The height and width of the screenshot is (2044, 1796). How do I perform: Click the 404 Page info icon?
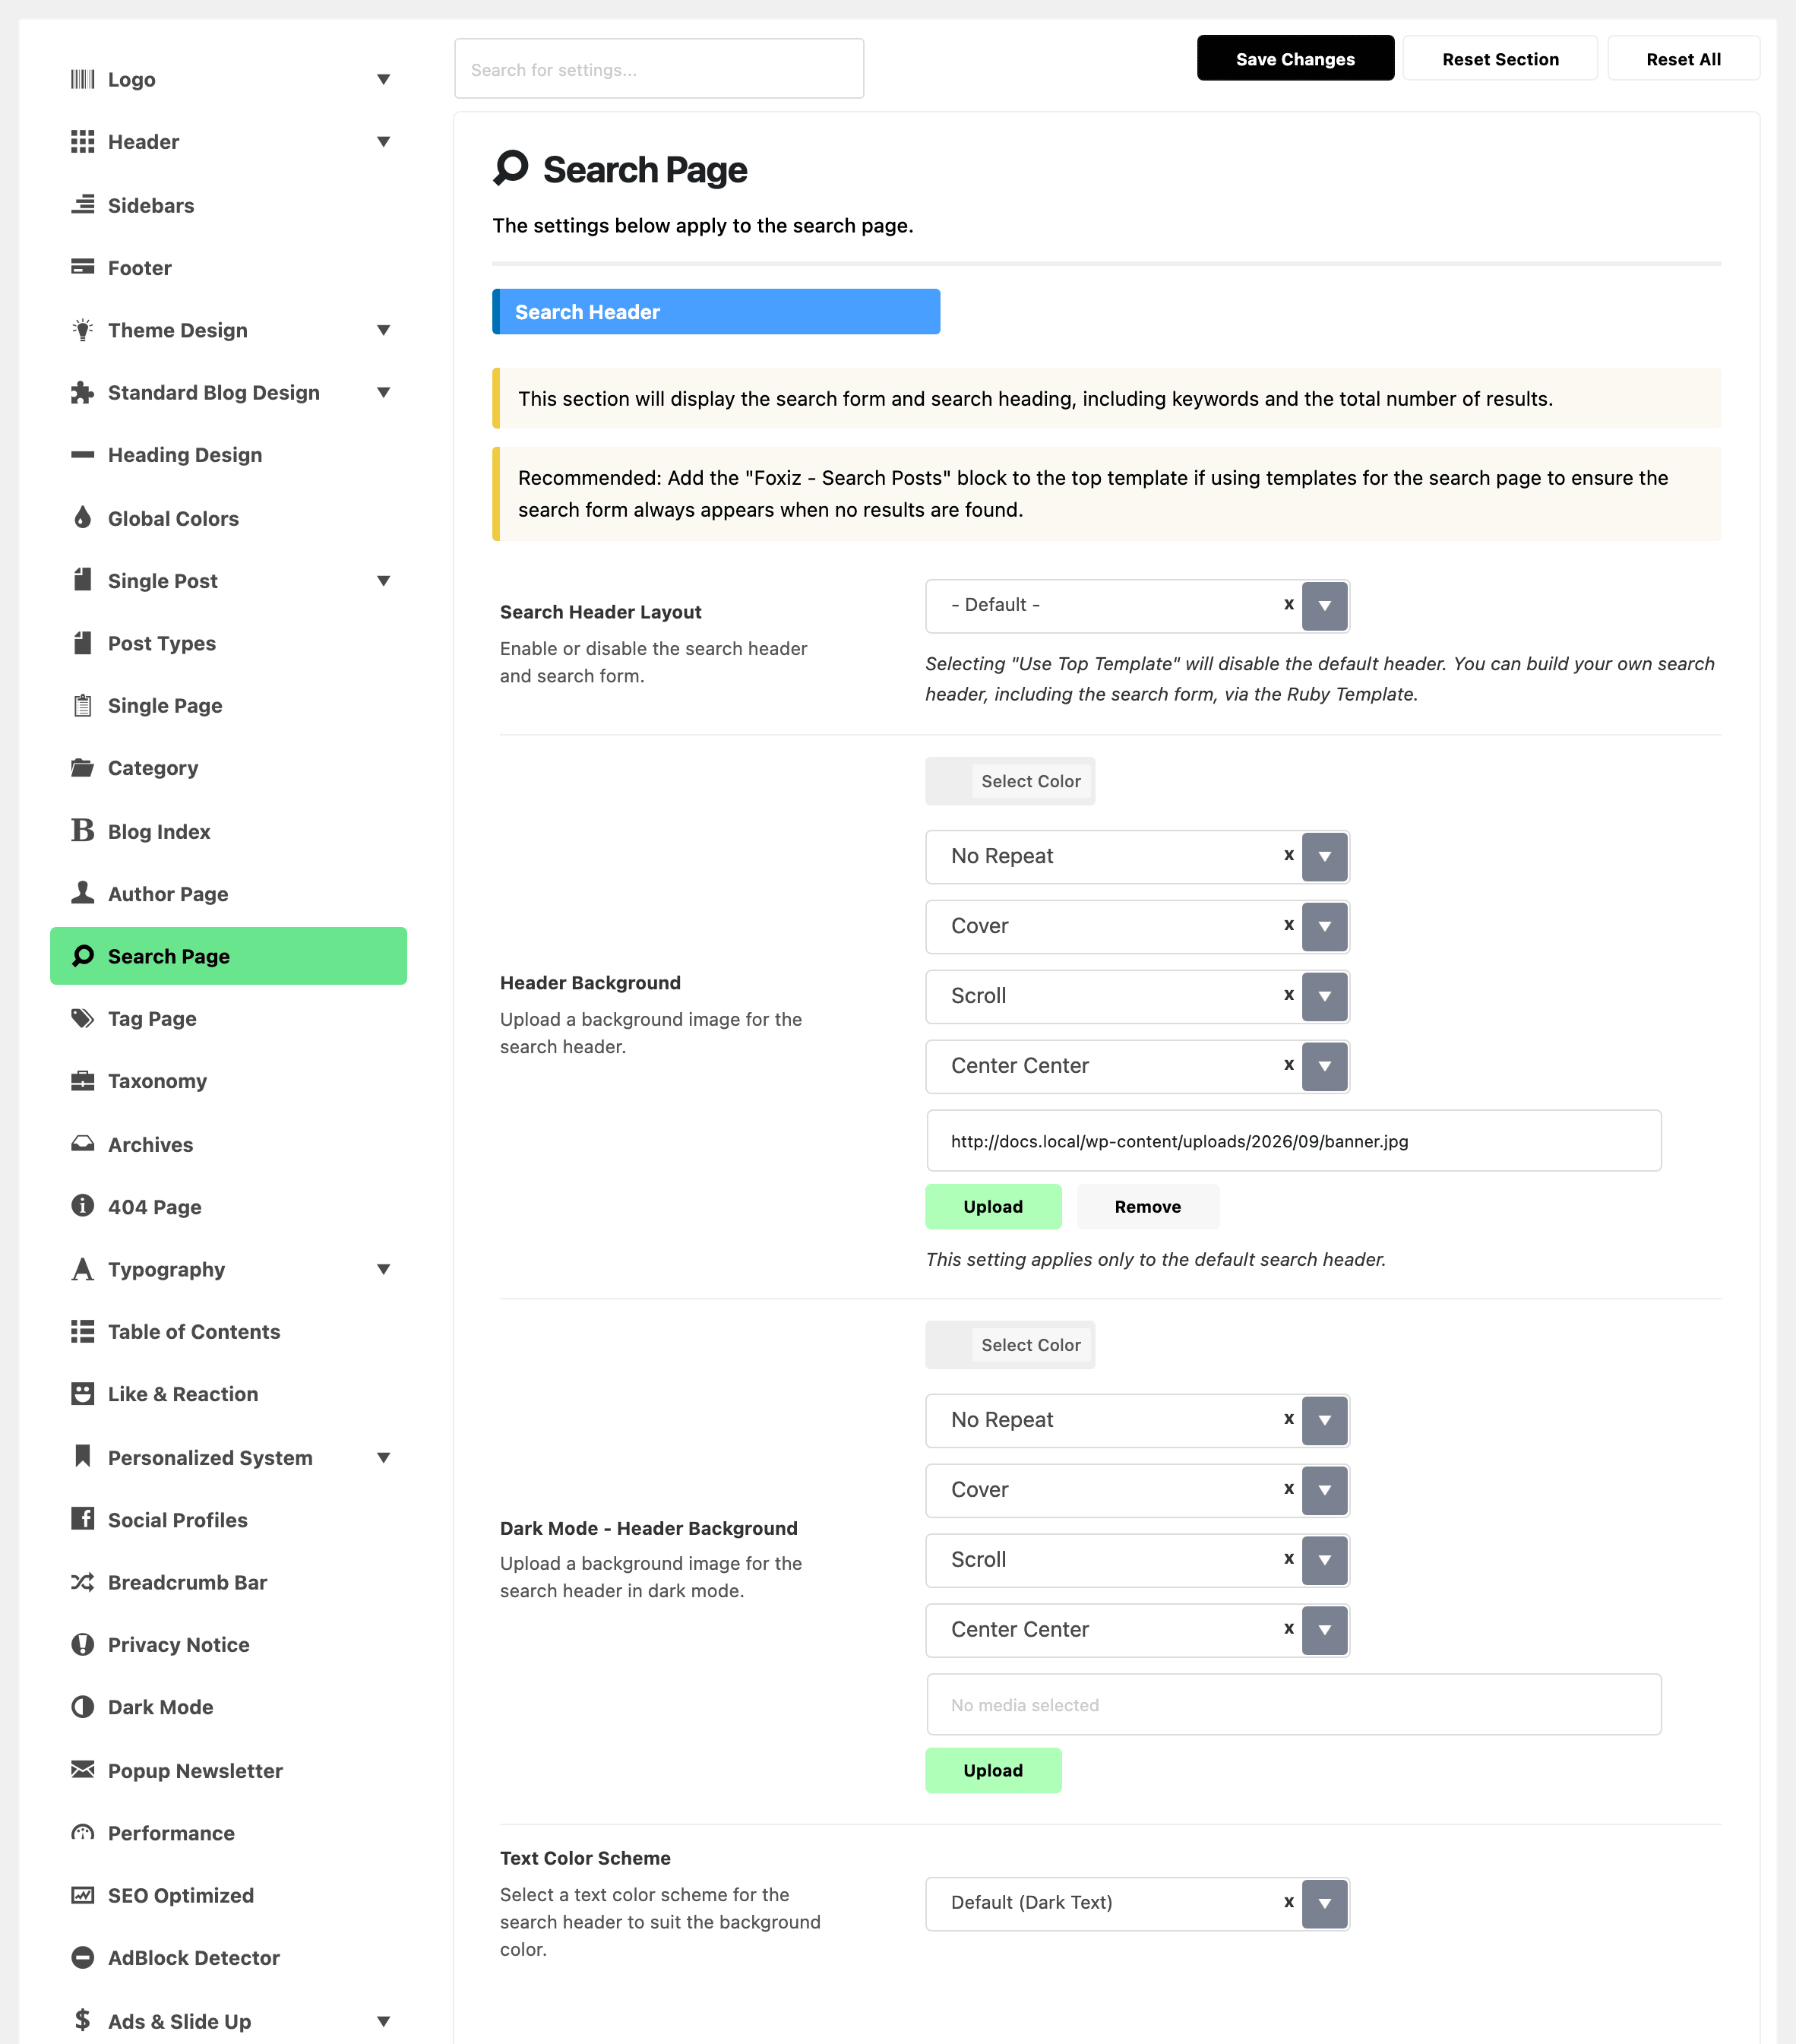coord(82,1206)
